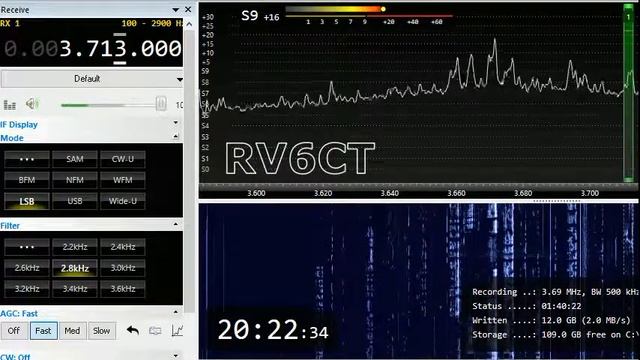Set filter bandwidth to 2.4kHz
This screenshot has width=640, height=360.
point(122,247)
